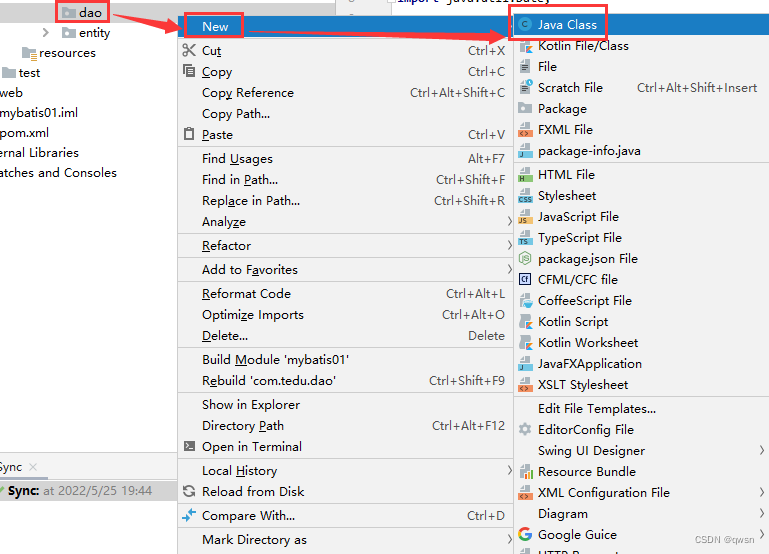The image size is (769, 554).
Task: Open the Refactor submenu arrow
Action: click(x=509, y=245)
